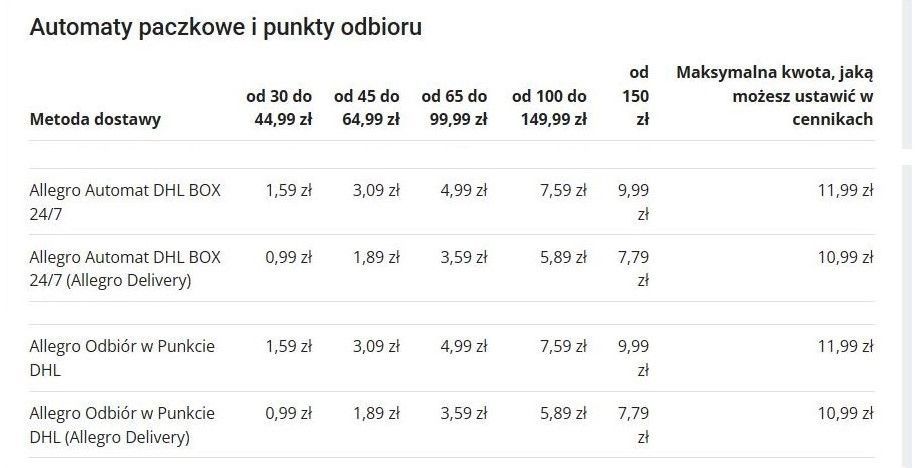The width and height of the screenshot is (921, 468).
Task: Click the 11,99 zł maximum for DHL BOX 24/7
Action: [x=845, y=190]
